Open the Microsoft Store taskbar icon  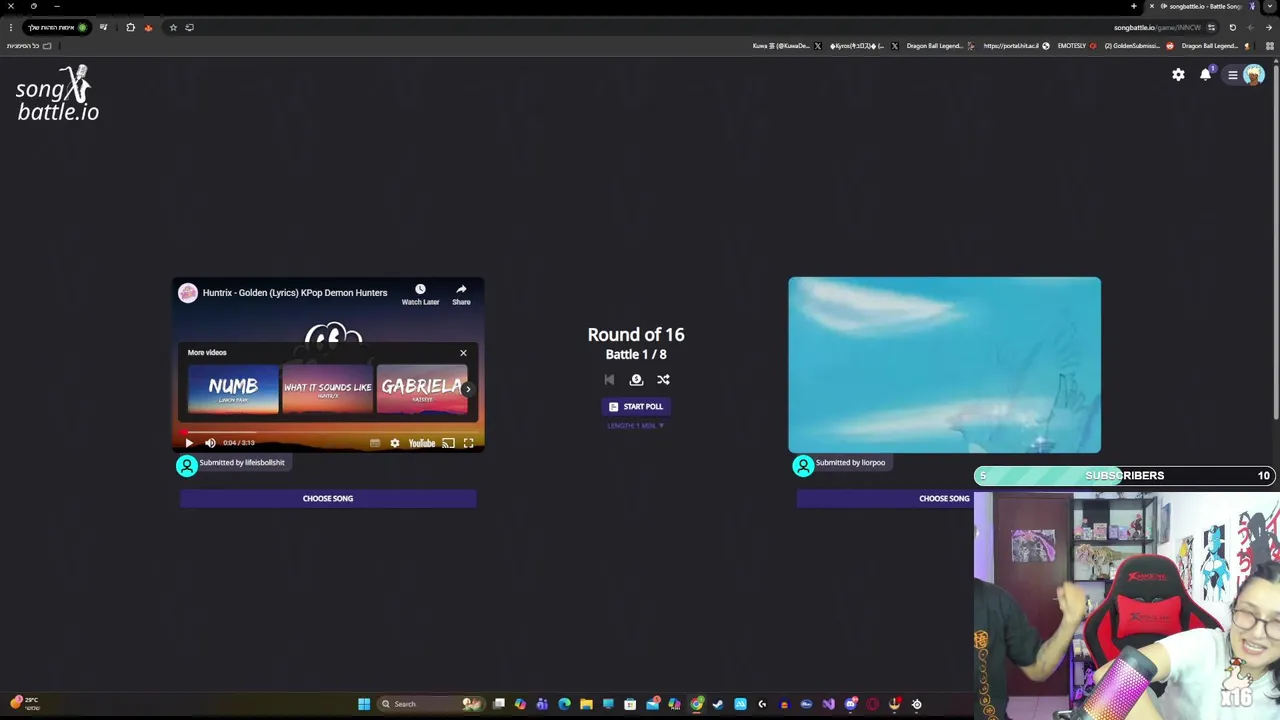pyautogui.click(x=630, y=704)
